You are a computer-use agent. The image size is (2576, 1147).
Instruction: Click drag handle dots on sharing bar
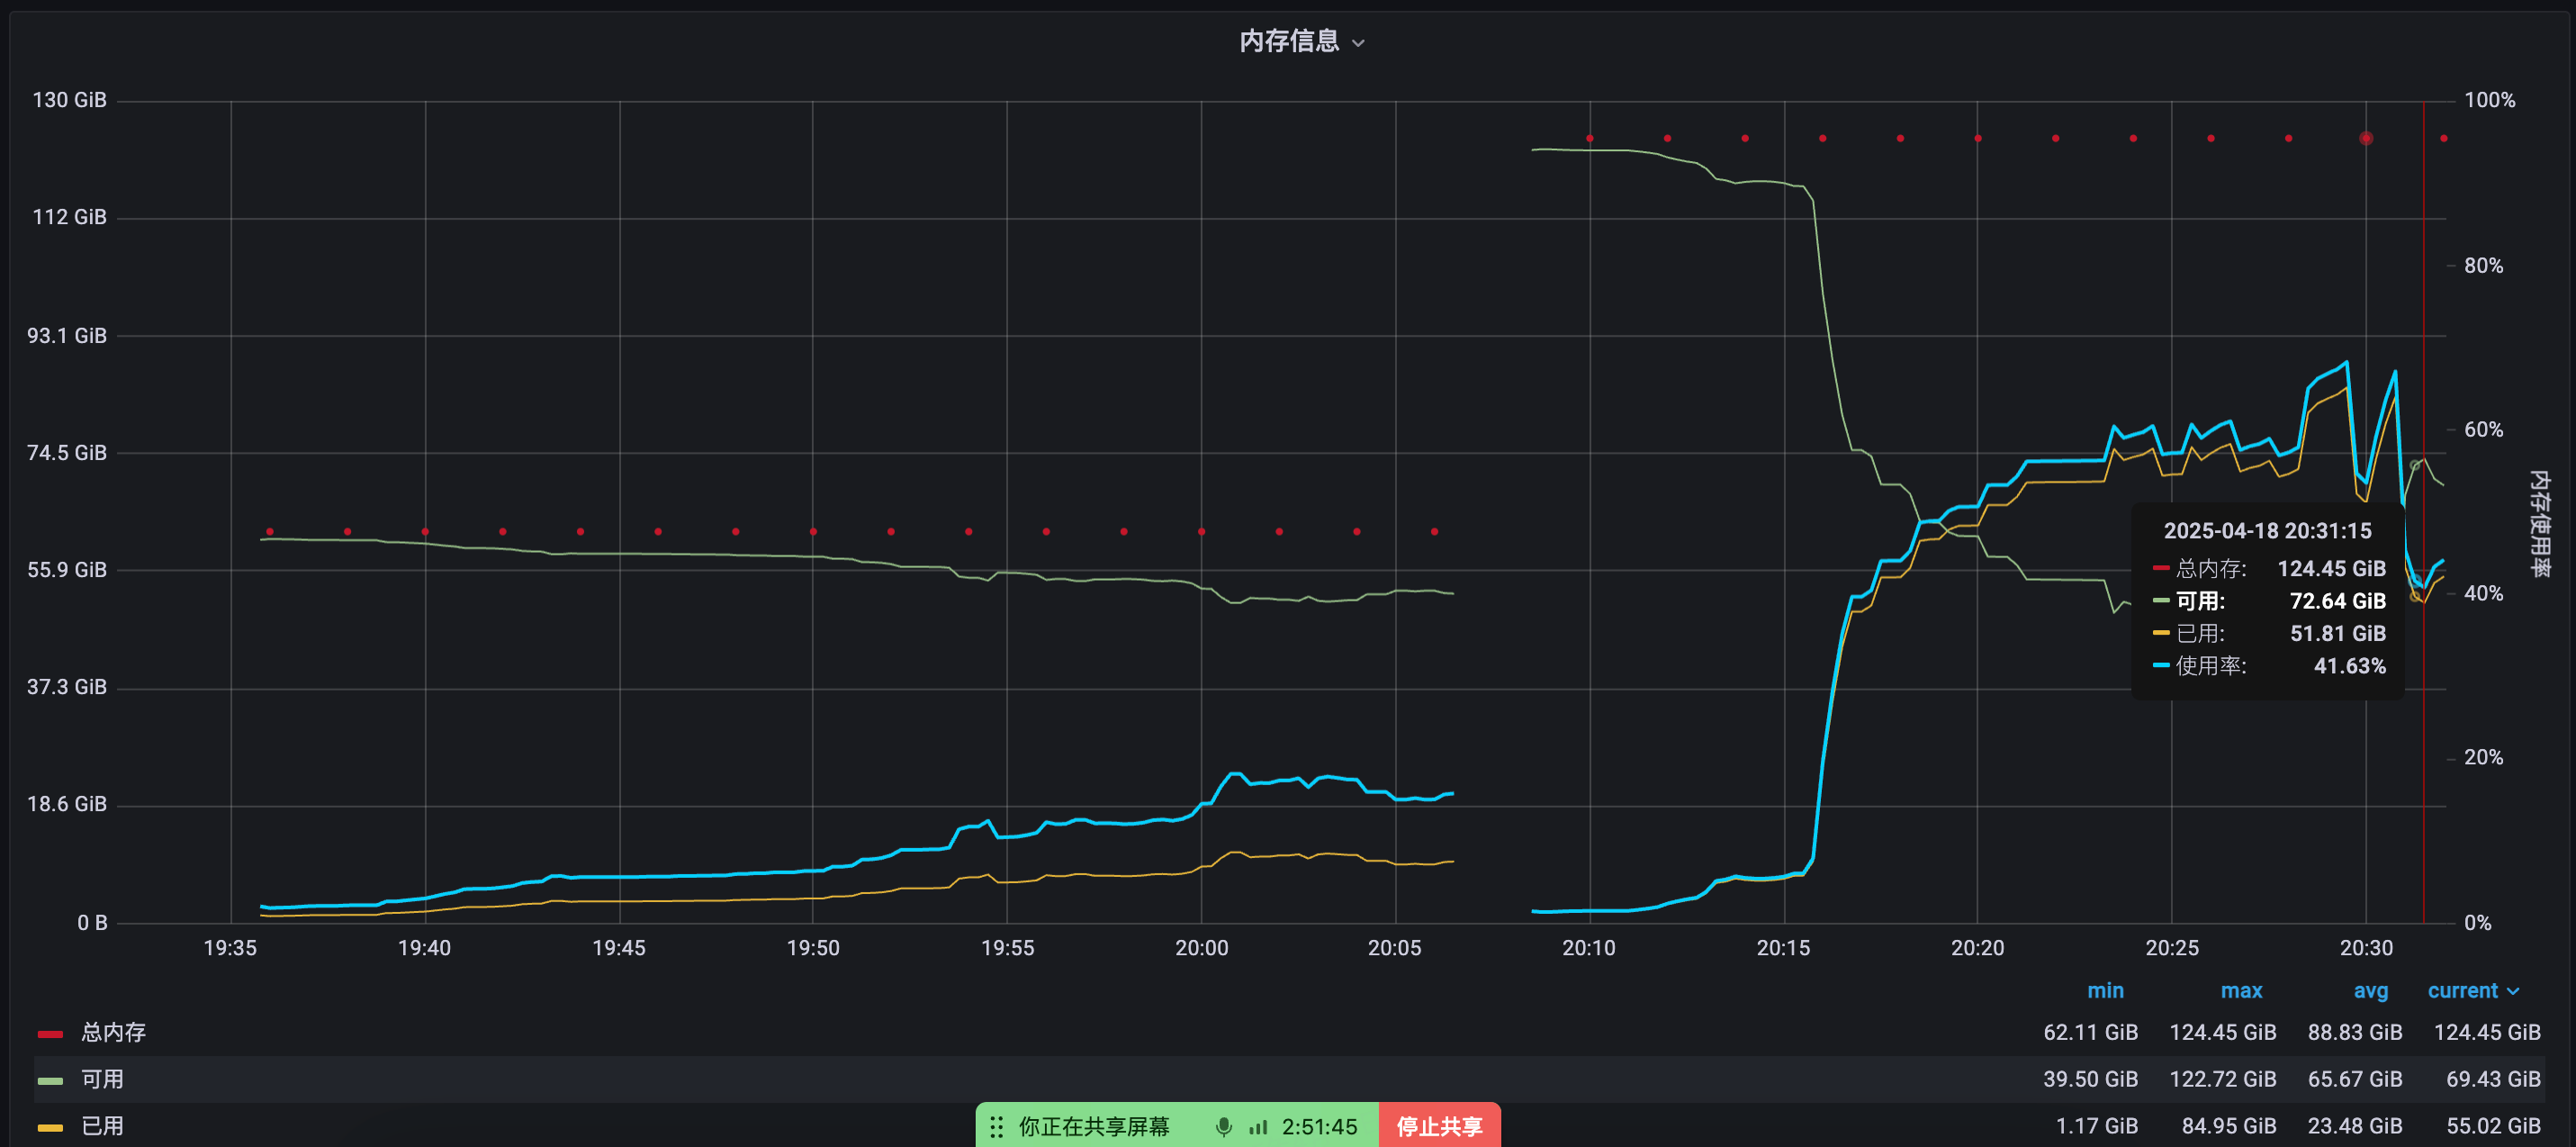click(x=996, y=1127)
